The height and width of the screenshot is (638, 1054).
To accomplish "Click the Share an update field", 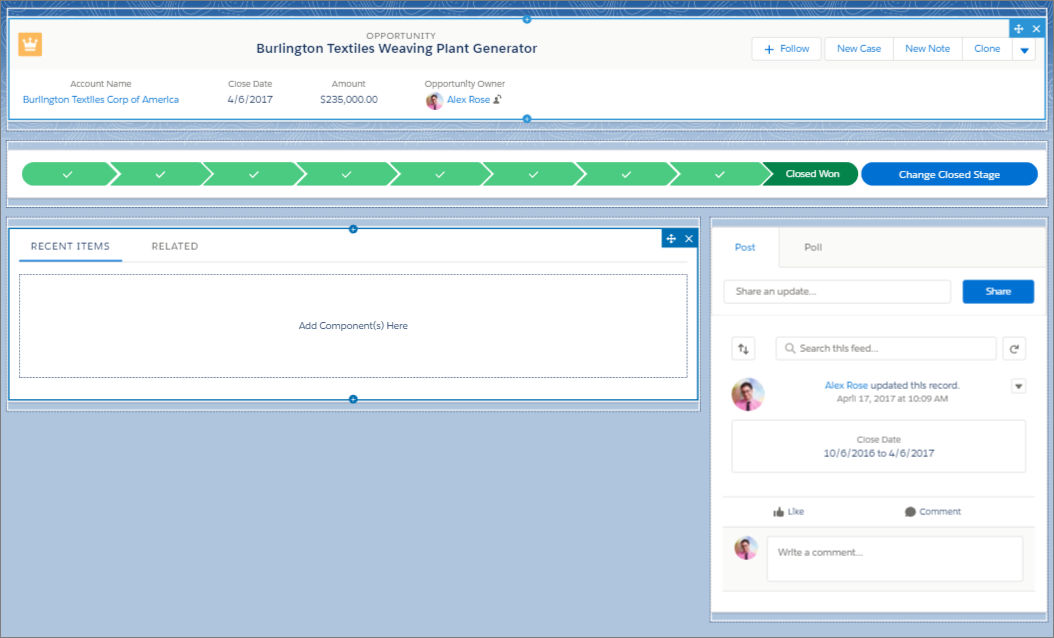I will [x=838, y=292].
